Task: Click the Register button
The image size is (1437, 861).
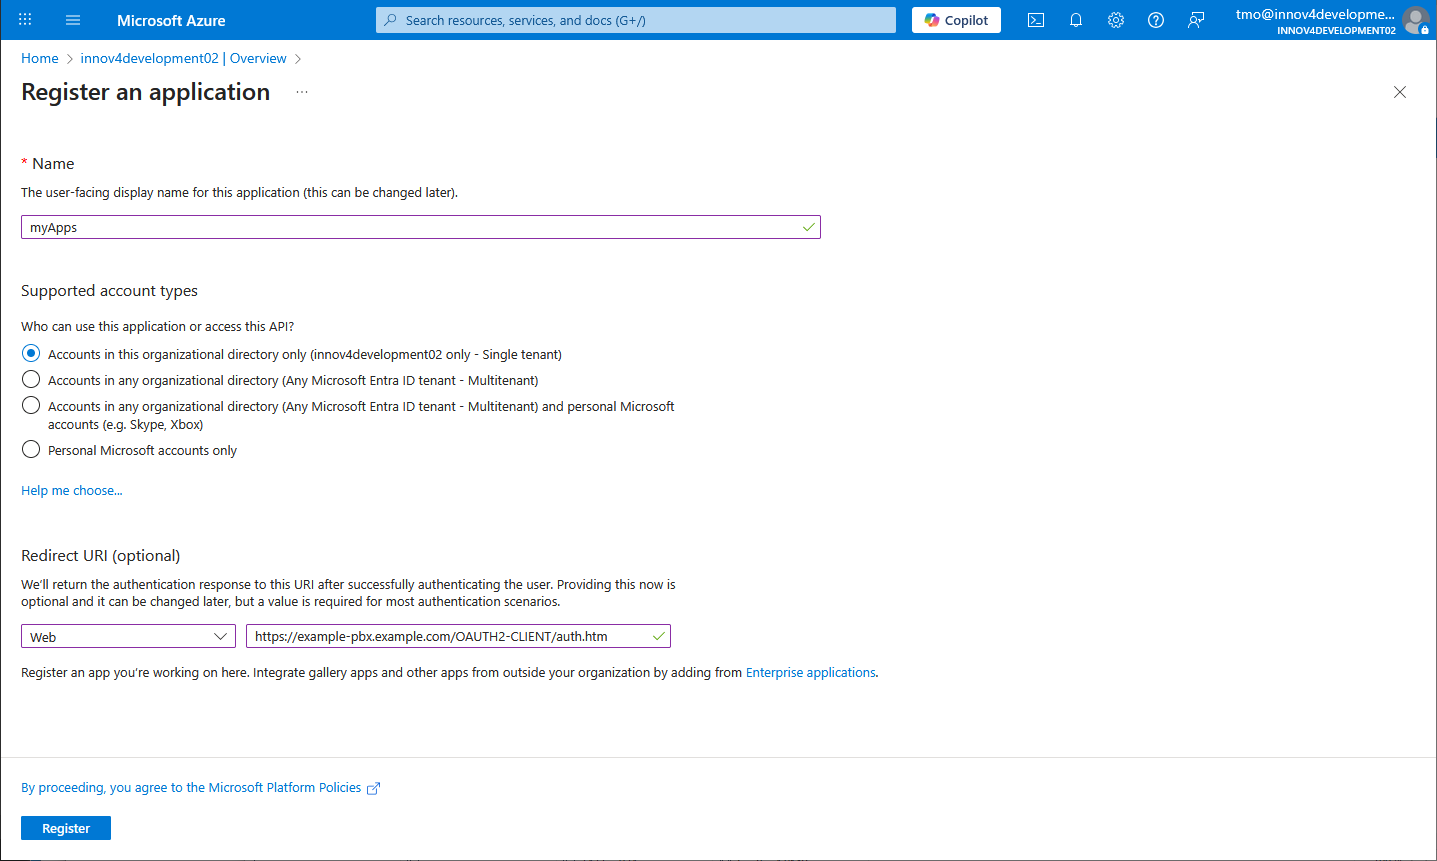Action: [66, 828]
